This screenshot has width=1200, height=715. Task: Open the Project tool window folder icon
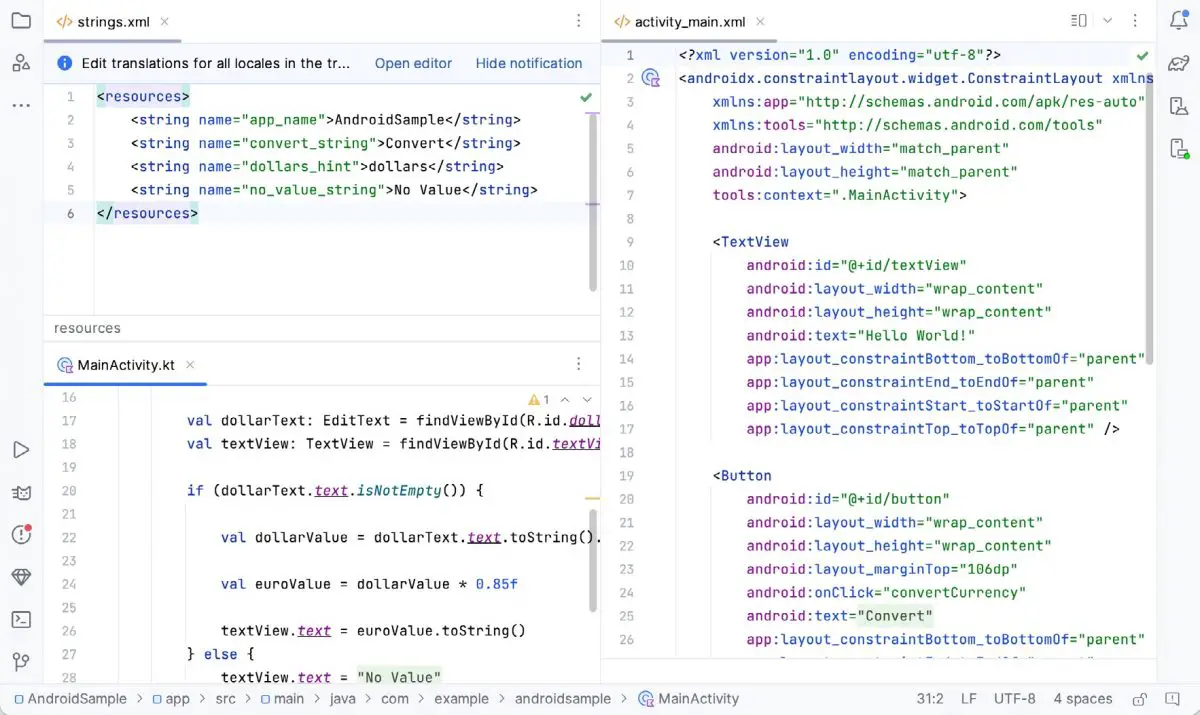(x=22, y=20)
